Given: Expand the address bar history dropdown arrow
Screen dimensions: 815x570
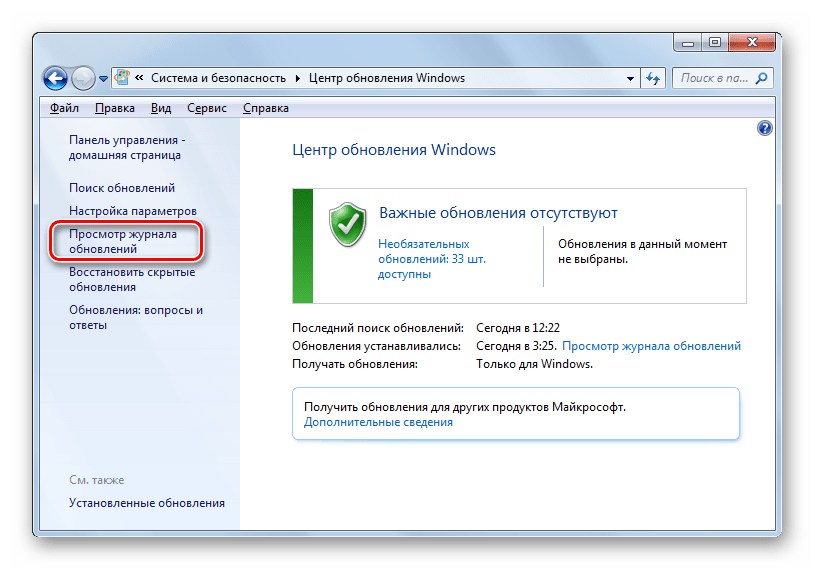Looking at the screenshot, I should 630,78.
